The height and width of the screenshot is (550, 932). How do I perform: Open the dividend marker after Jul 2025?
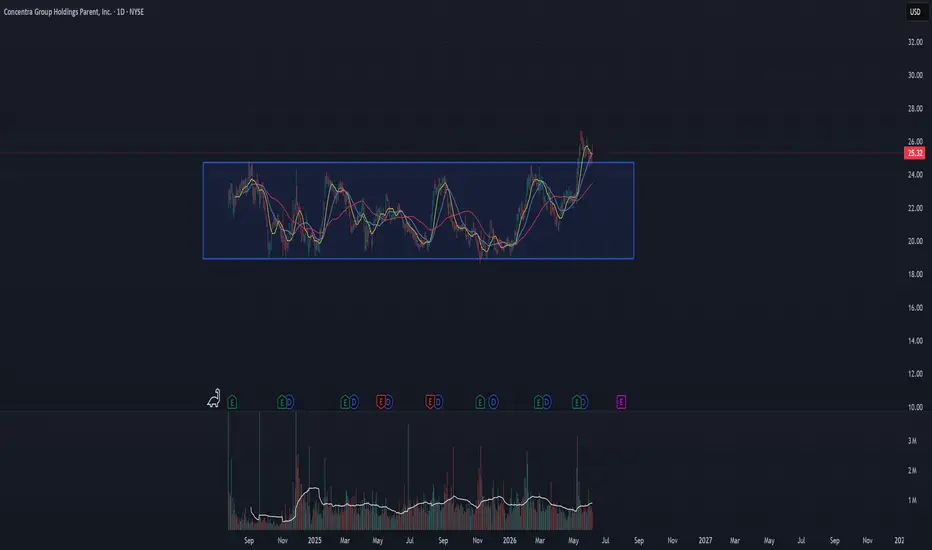(x=438, y=403)
